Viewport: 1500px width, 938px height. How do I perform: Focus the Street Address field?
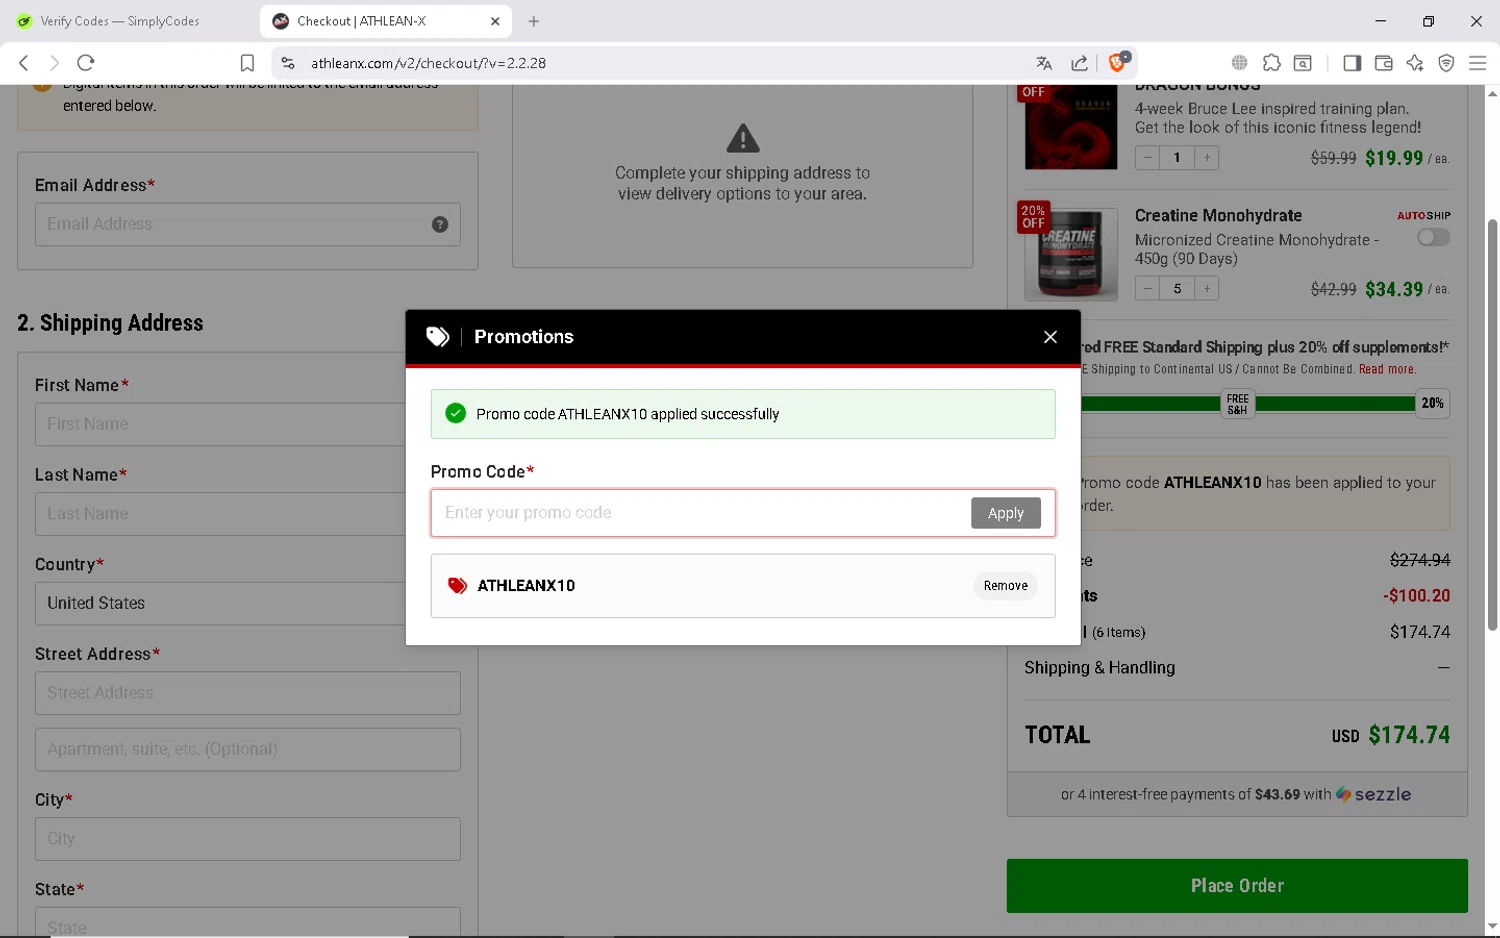click(248, 693)
